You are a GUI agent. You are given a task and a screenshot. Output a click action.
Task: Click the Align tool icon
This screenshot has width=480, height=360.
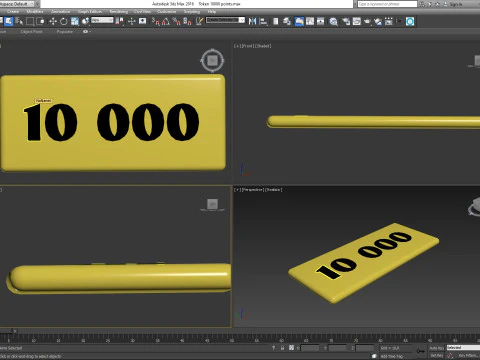263,21
